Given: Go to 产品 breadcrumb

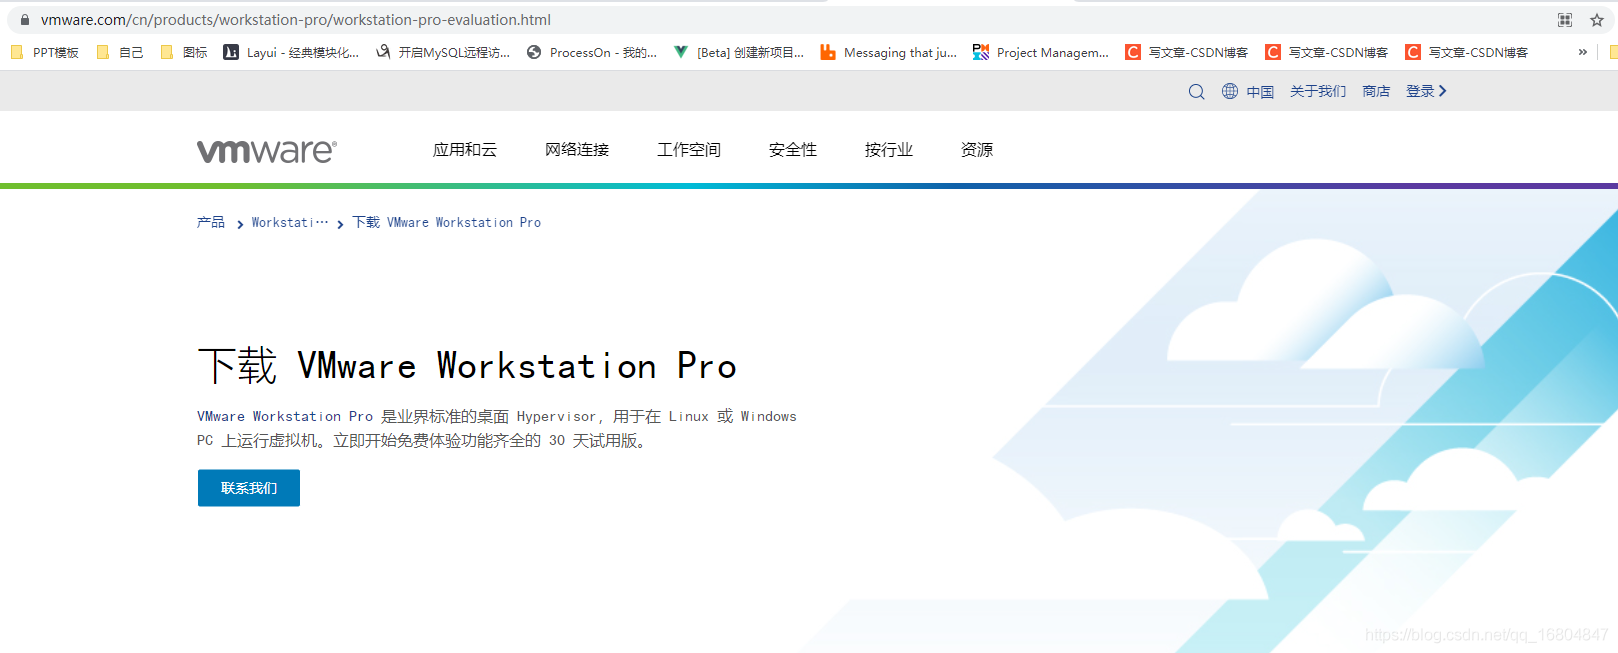Looking at the screenshot, I should [x=211, y=222].
